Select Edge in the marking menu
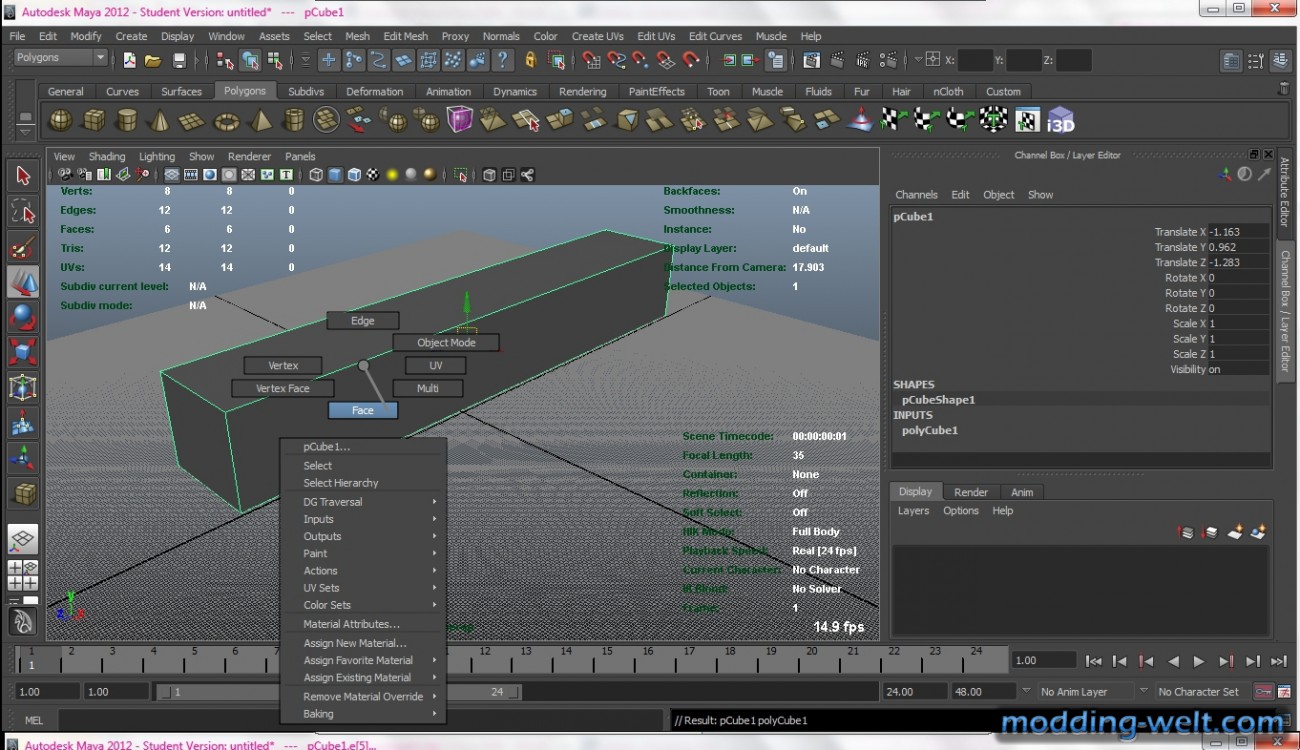Image resolution: width=1300 pixels, height=750 pixels. pos(363,321)
